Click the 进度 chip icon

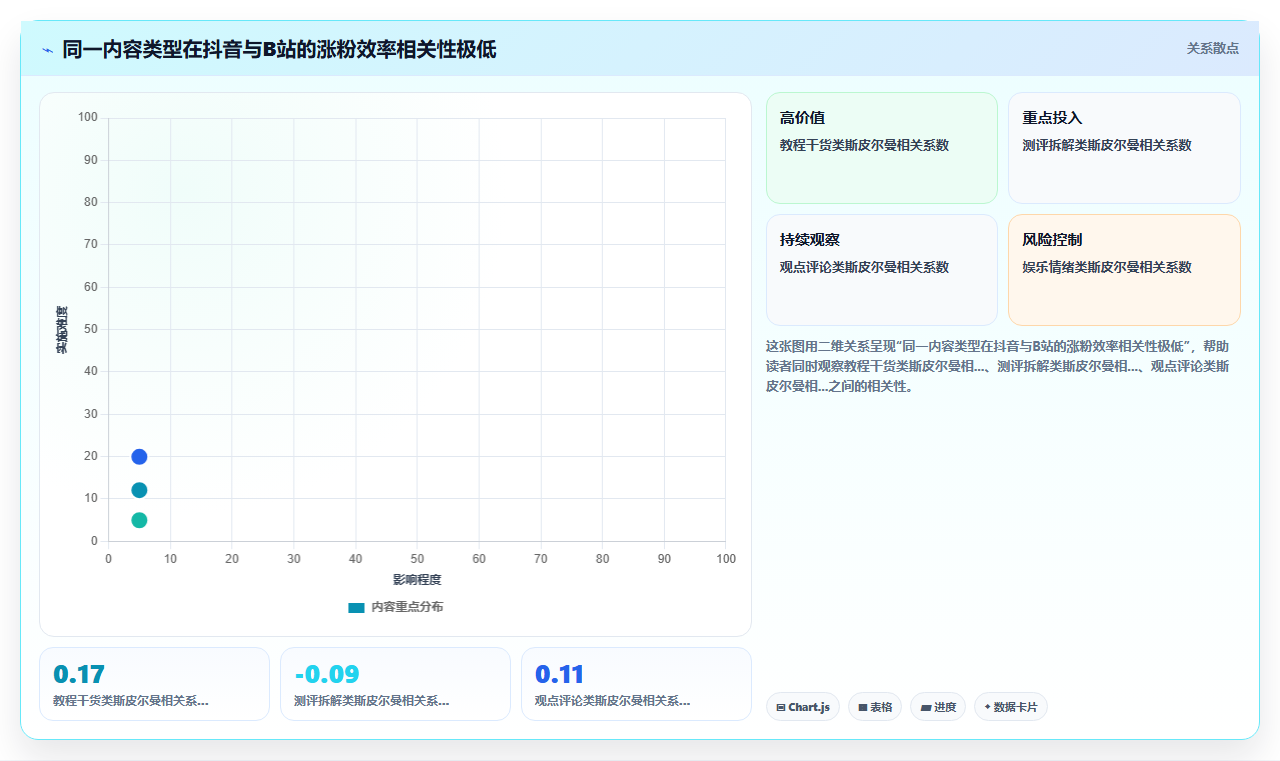926,707
